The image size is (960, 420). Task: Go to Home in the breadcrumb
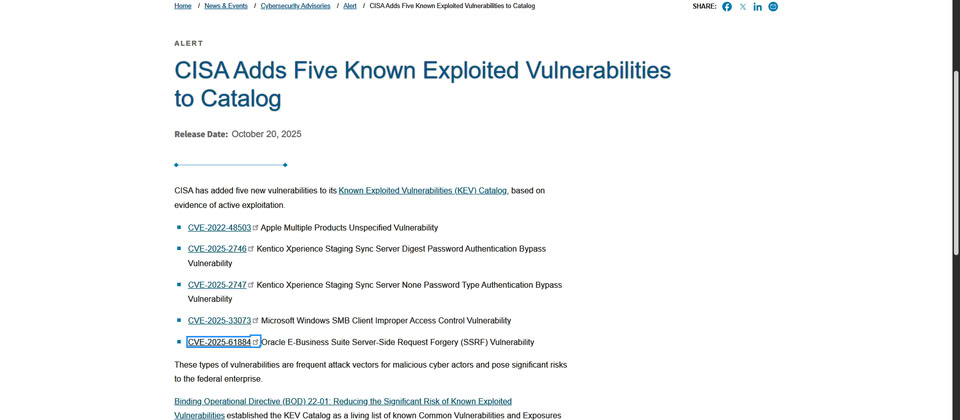pyautogui.click(x=183, y=6)
